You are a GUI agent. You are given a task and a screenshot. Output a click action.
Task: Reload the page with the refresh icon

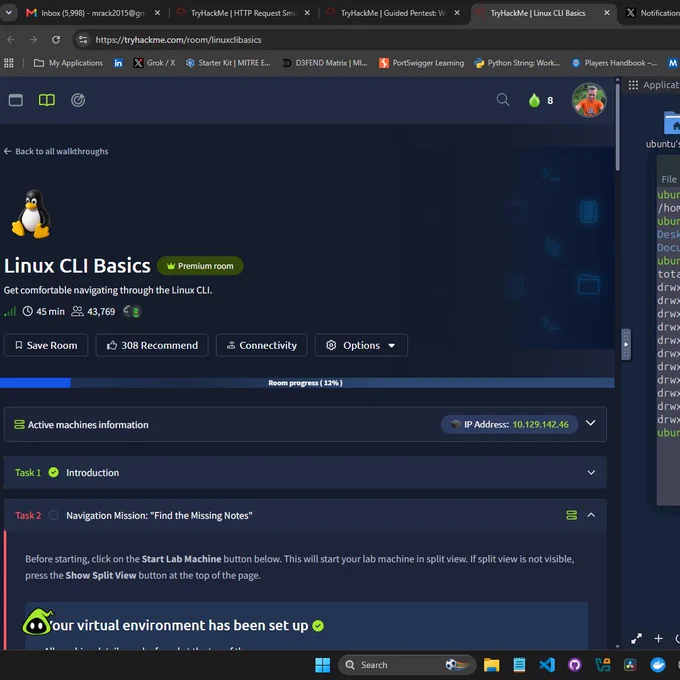coord(56,40)
